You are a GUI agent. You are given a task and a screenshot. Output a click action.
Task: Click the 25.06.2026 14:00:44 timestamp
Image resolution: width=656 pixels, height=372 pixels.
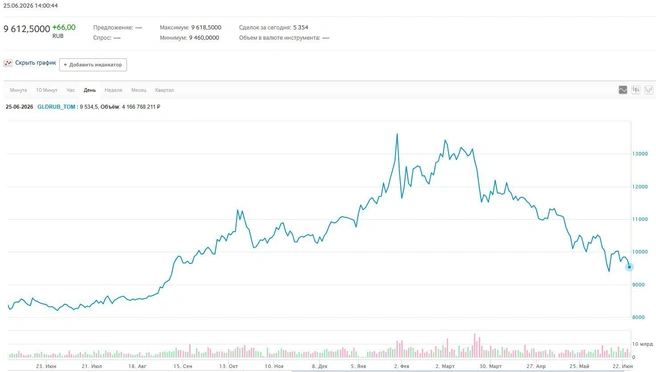click(31, 6)
